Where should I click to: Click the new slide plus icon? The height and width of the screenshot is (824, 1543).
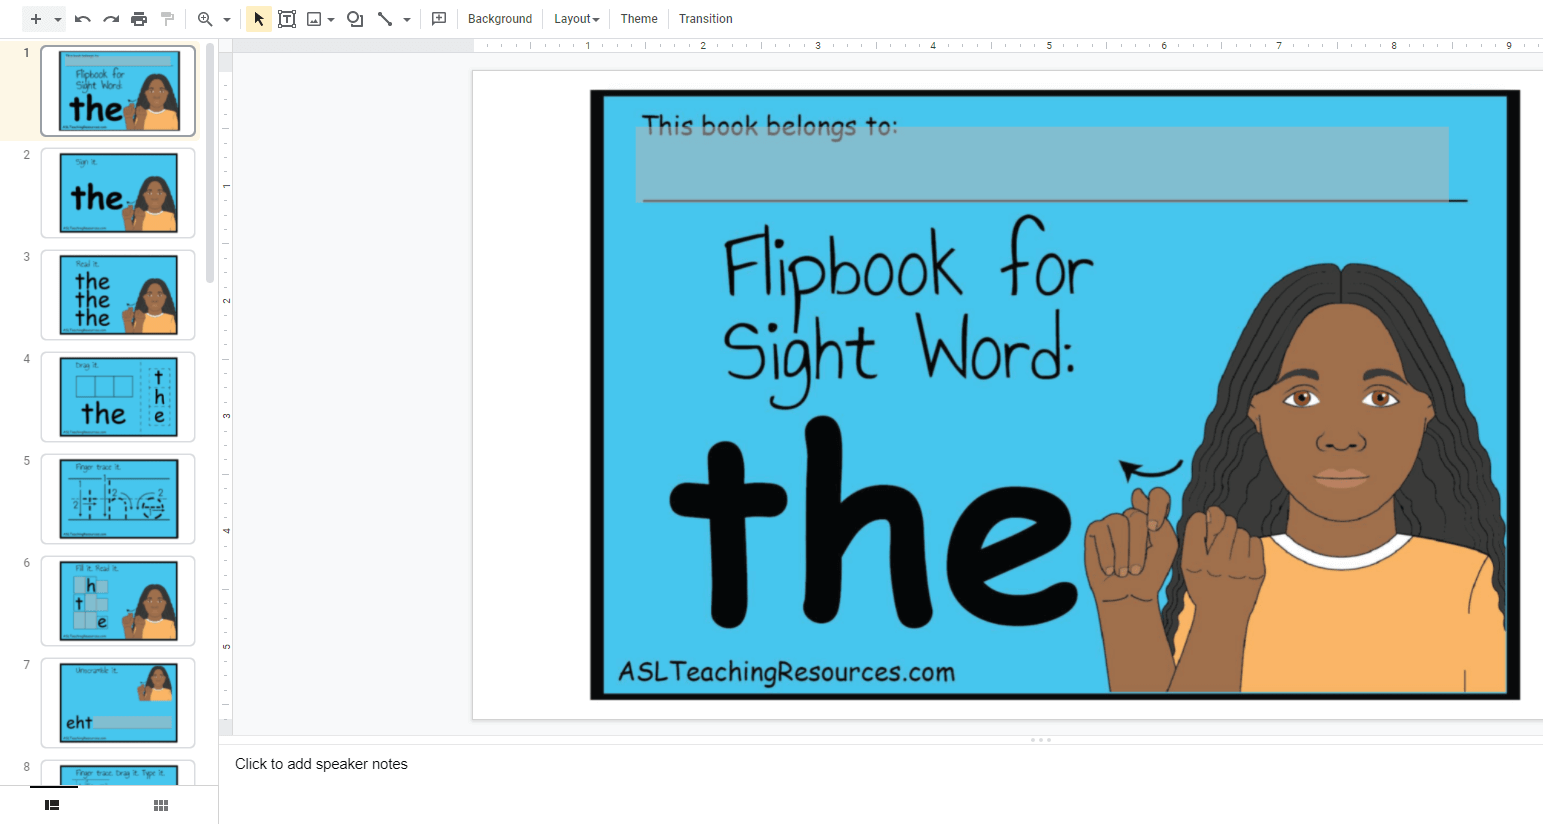click(36, 19)
